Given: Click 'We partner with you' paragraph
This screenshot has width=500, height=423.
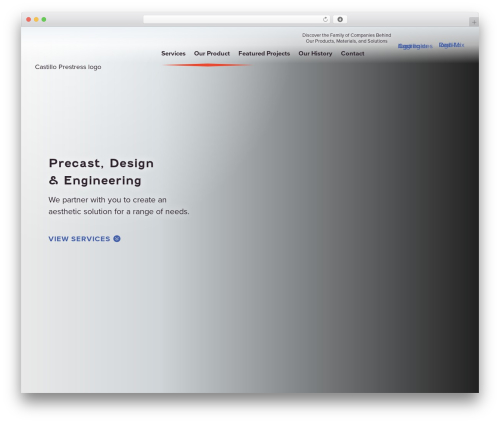Looking at the screenshot, I should pyautogui.click(x=119, y=206).
